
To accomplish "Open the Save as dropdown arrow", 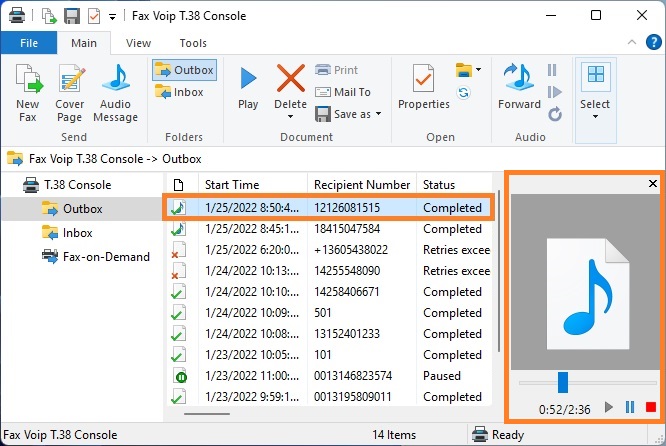I will coord(378,114).
